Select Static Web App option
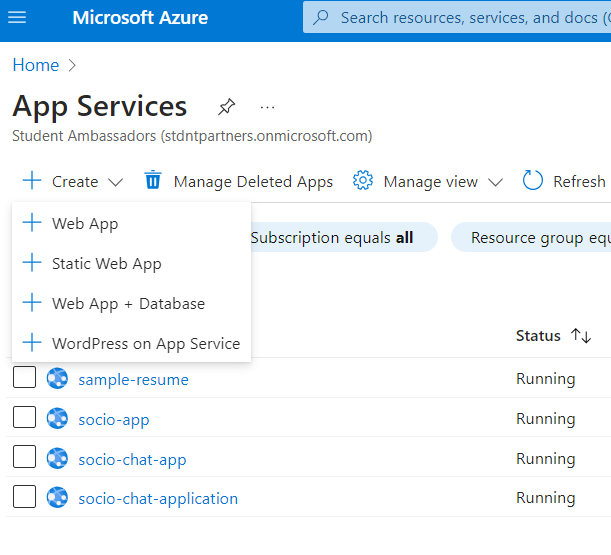 pos(106,264)
